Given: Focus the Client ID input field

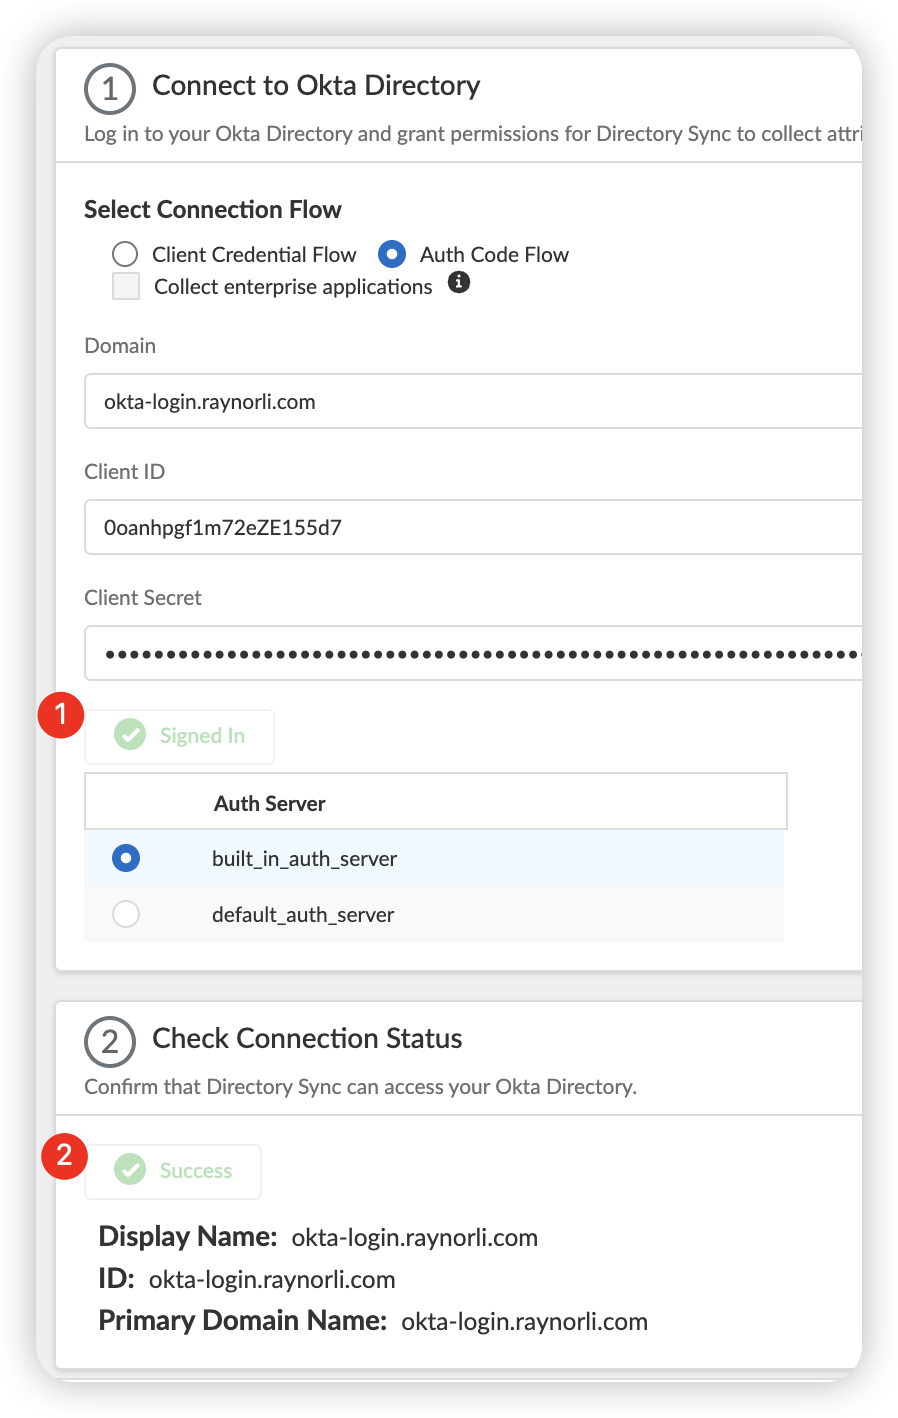Looking at the screenshot, I should [x=473, y=527].
